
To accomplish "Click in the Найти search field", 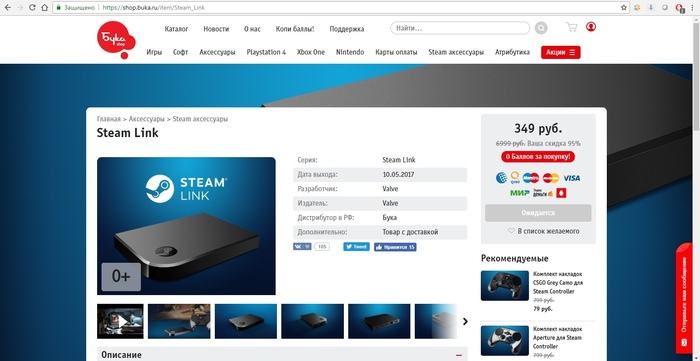I will tap(460, 28).
